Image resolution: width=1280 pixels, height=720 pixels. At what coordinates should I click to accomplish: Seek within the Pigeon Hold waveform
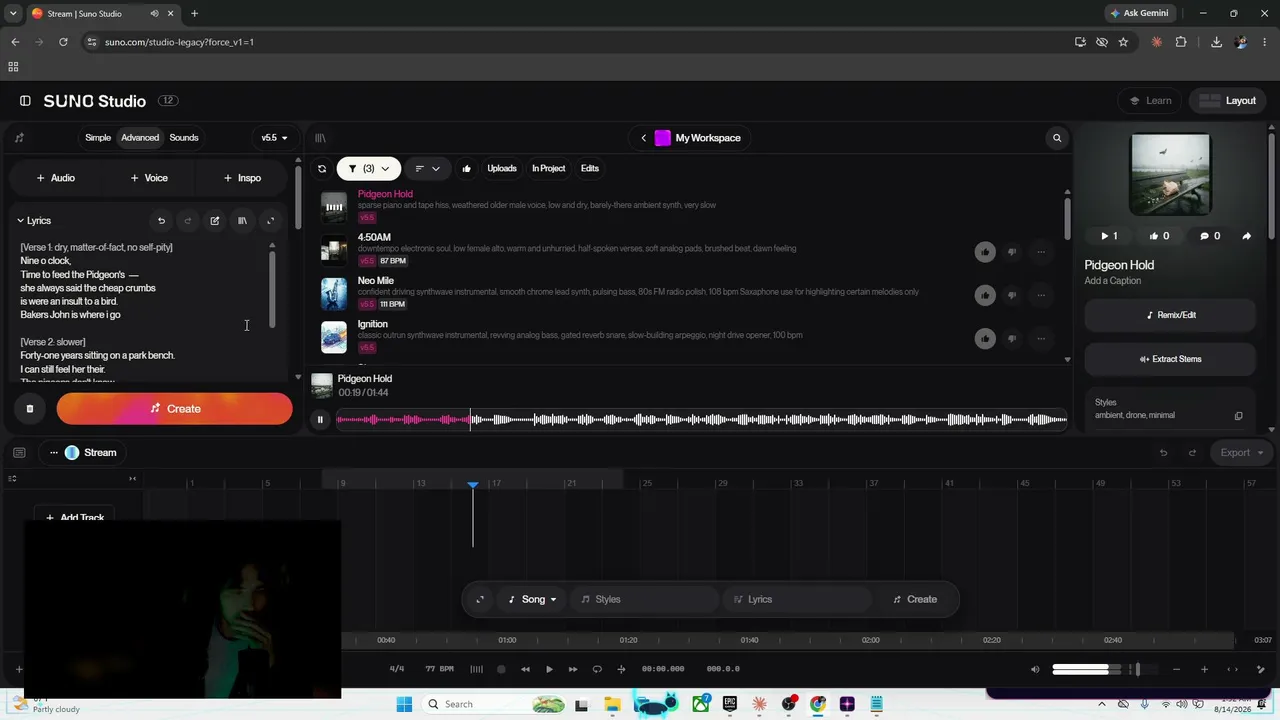[x=702, y=420]
